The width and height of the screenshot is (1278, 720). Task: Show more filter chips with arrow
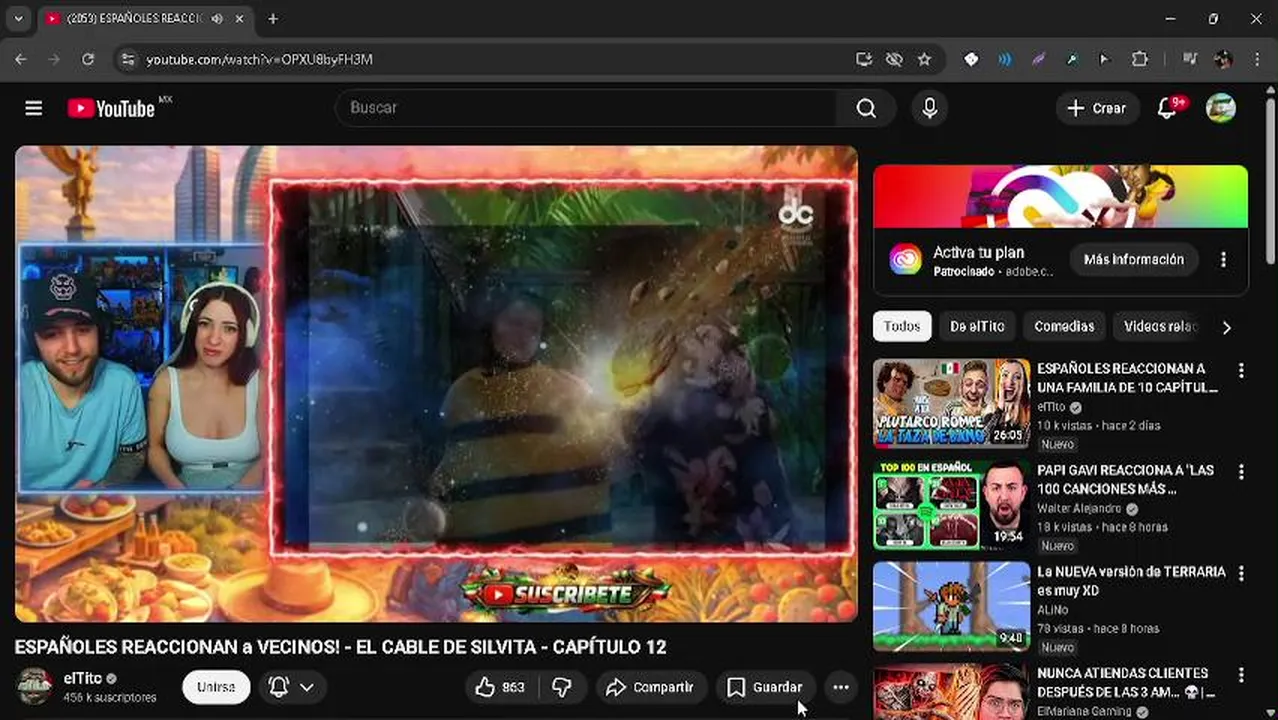tap(1227, 326)
